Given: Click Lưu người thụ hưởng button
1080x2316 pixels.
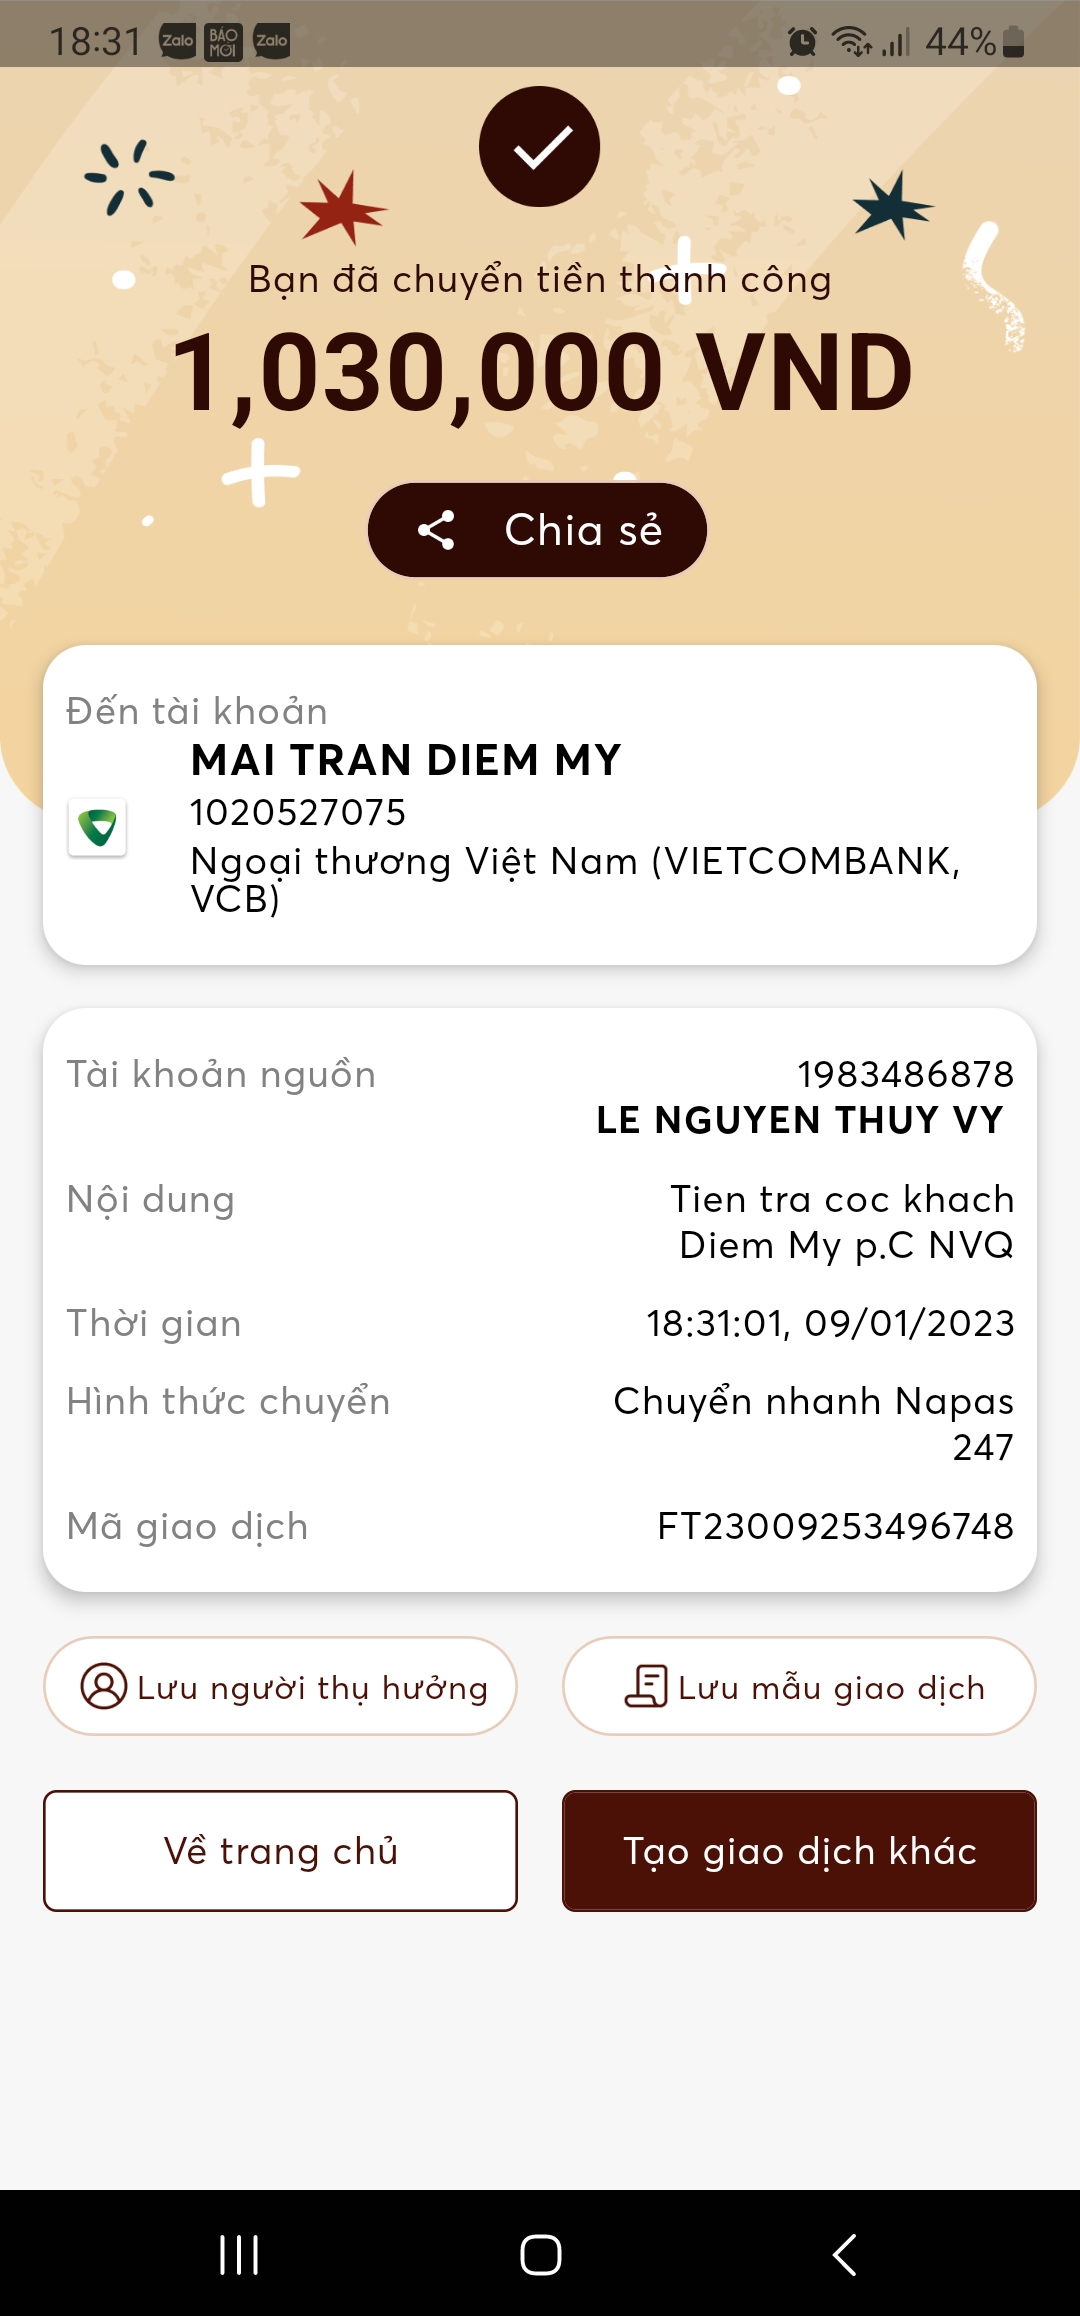Looking at the screenshot, I should pyautogui.click(x=280, y=1686).
